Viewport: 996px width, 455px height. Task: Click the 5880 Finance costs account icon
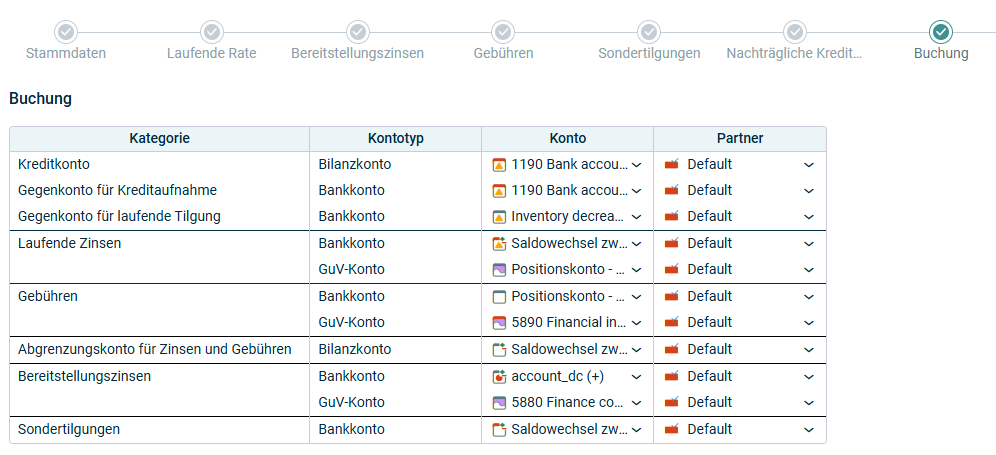point(499,402)
